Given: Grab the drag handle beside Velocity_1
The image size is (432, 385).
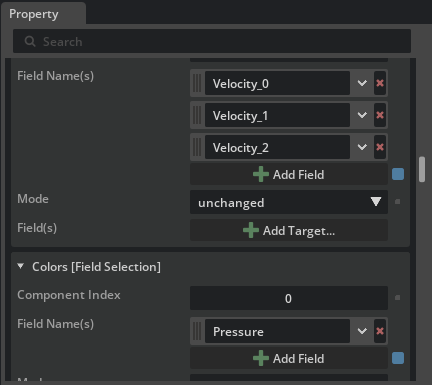Looking at the screenshot, I should tap(197, 115).
